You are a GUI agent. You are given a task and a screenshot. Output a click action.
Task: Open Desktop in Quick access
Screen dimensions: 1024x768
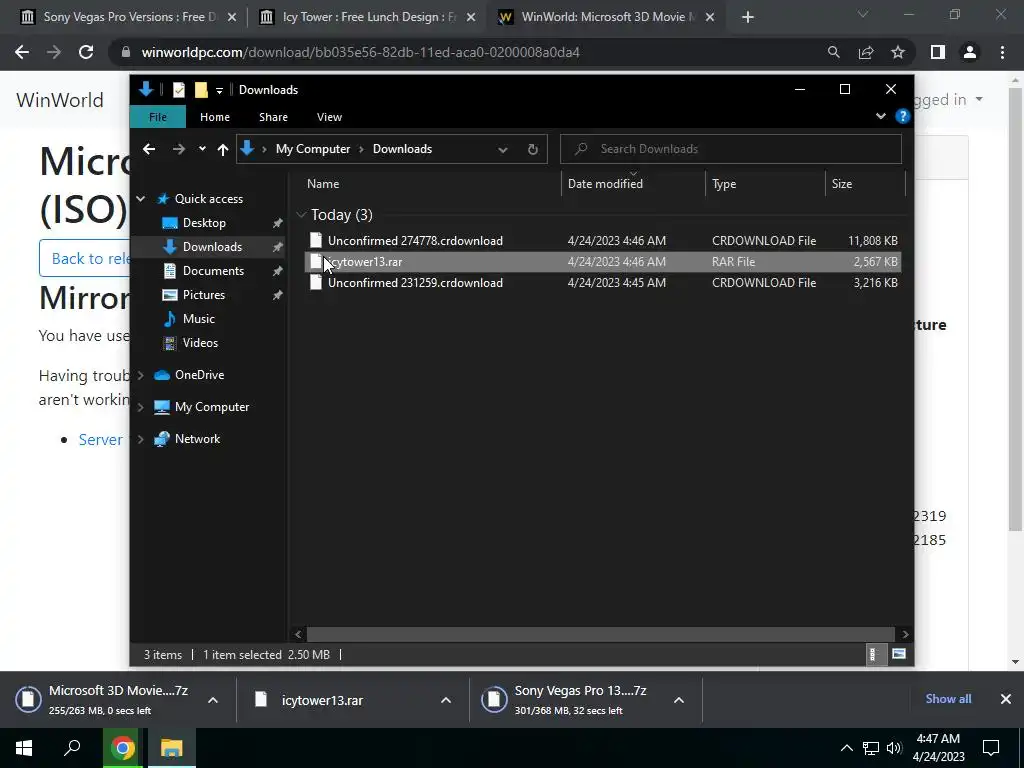point(204,223)
